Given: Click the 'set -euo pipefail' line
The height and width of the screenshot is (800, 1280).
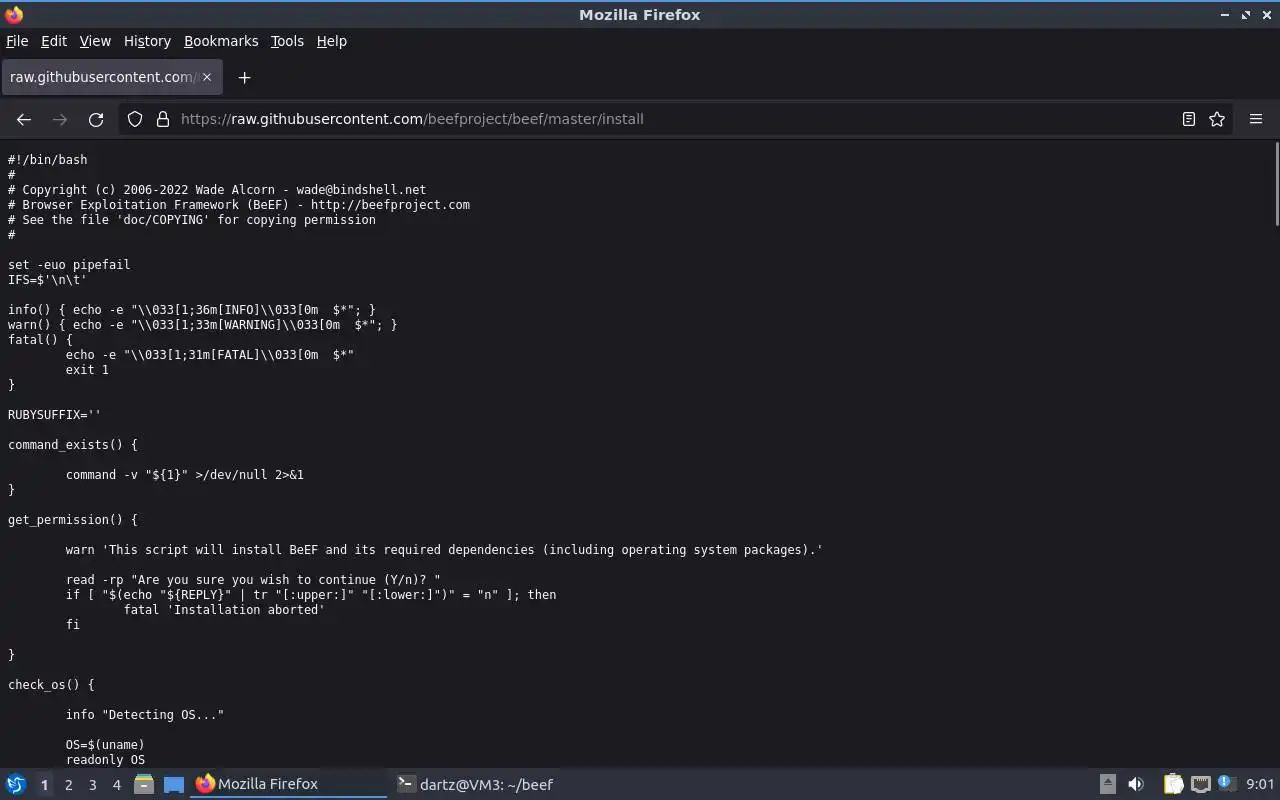Looking at the screenshot, I should click(x=69, y=265).
